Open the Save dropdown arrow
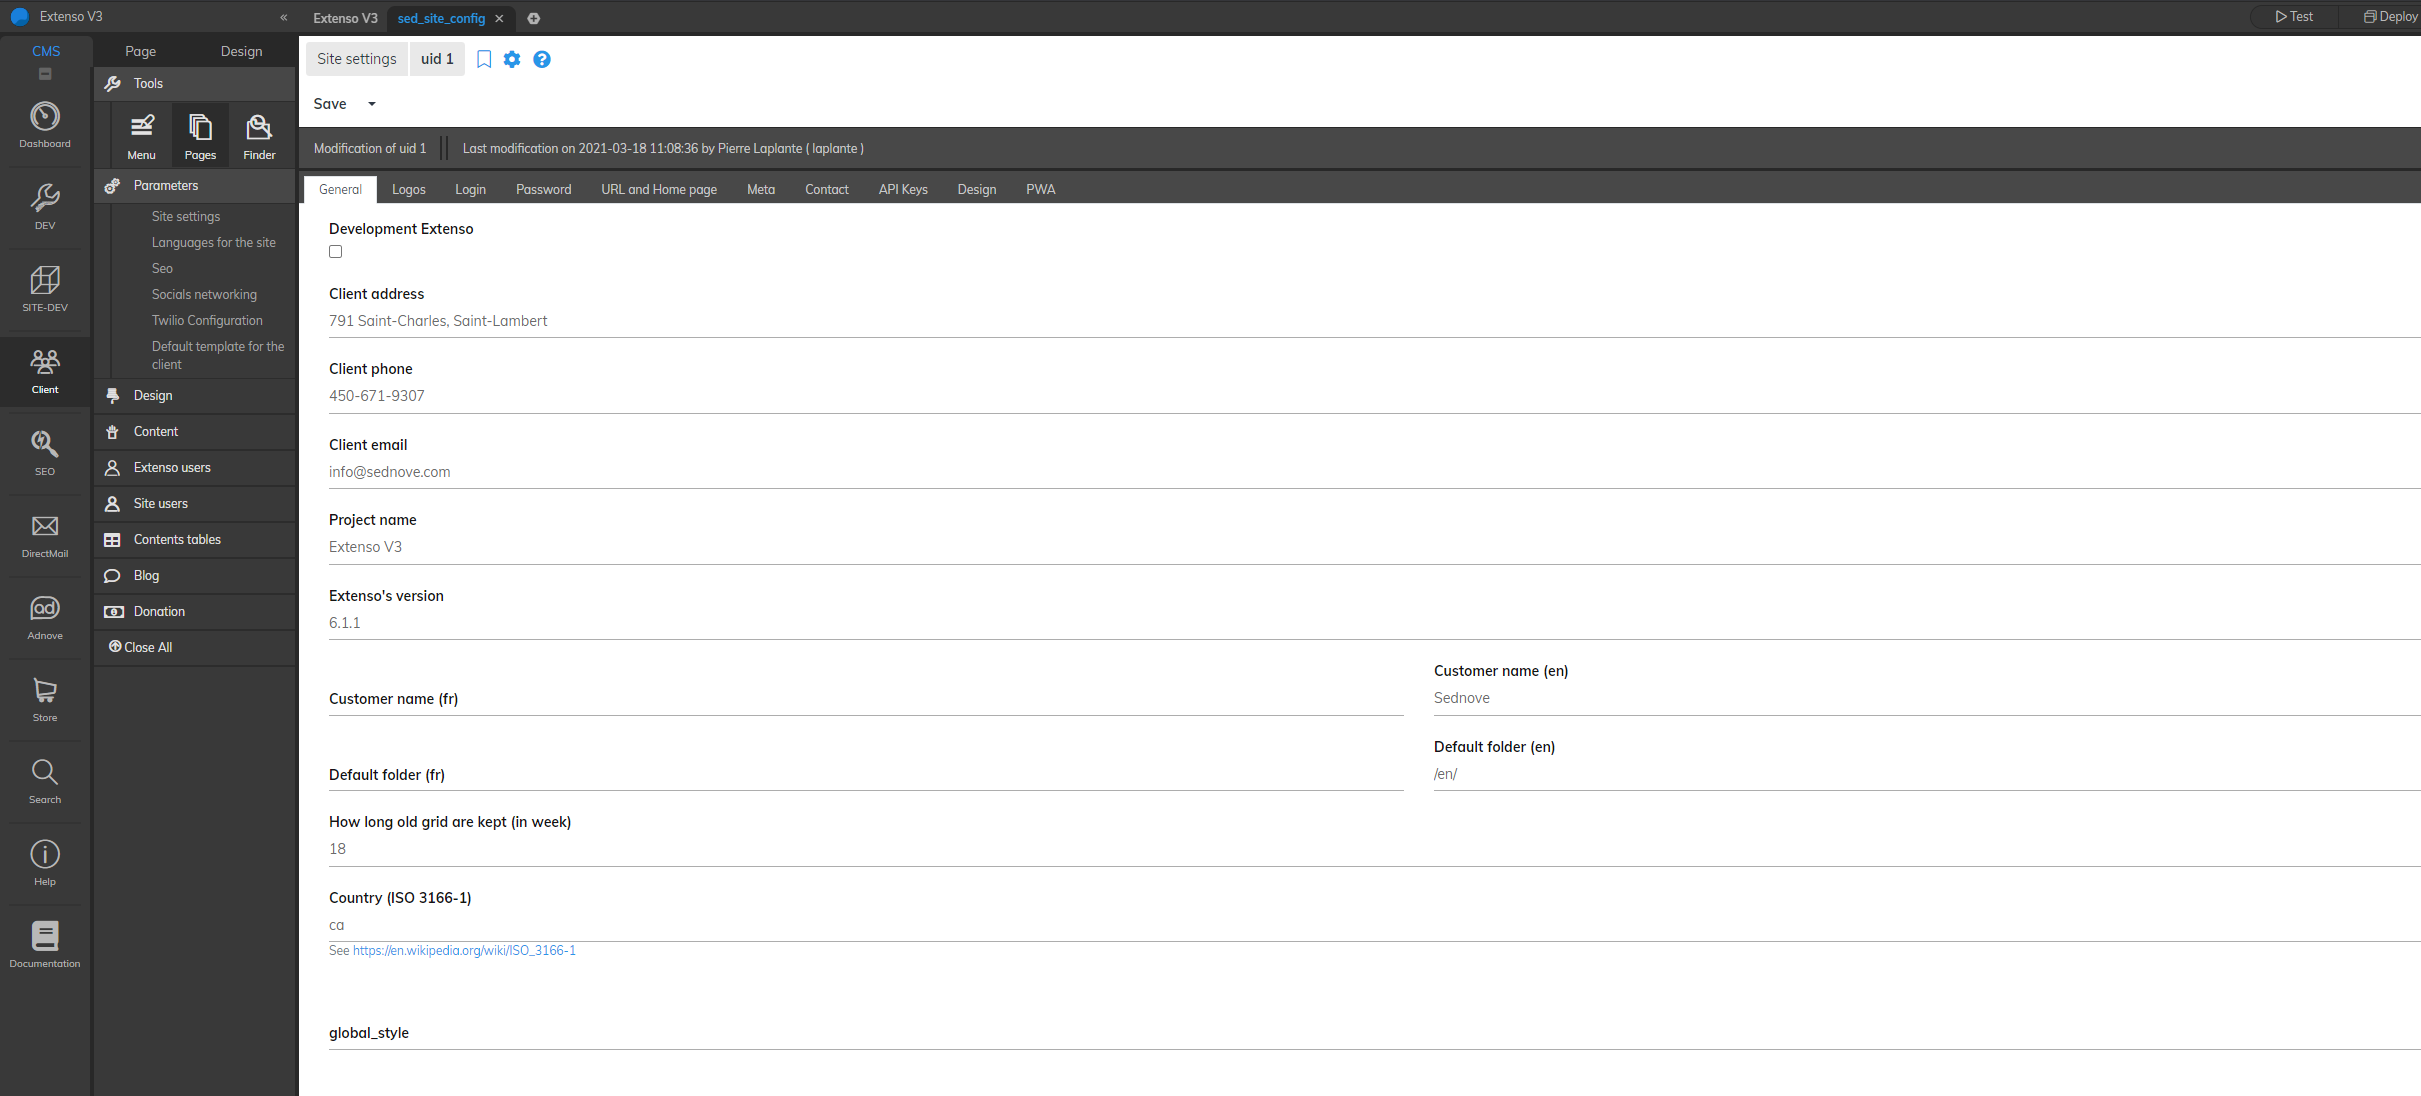 372,105
